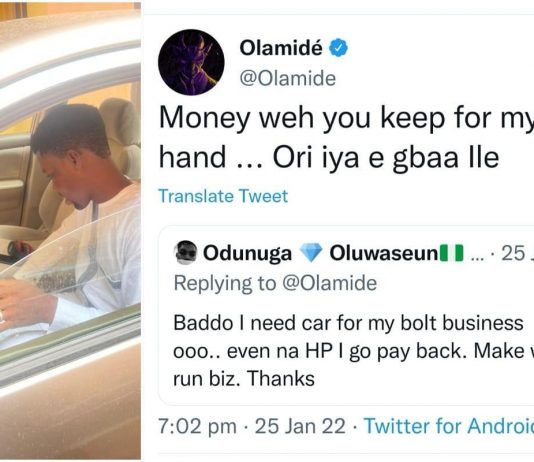The image size is (534, 462).
Task: Click 'Ori iya e gbaa Ile' tweet line
Action: point(386,158)
